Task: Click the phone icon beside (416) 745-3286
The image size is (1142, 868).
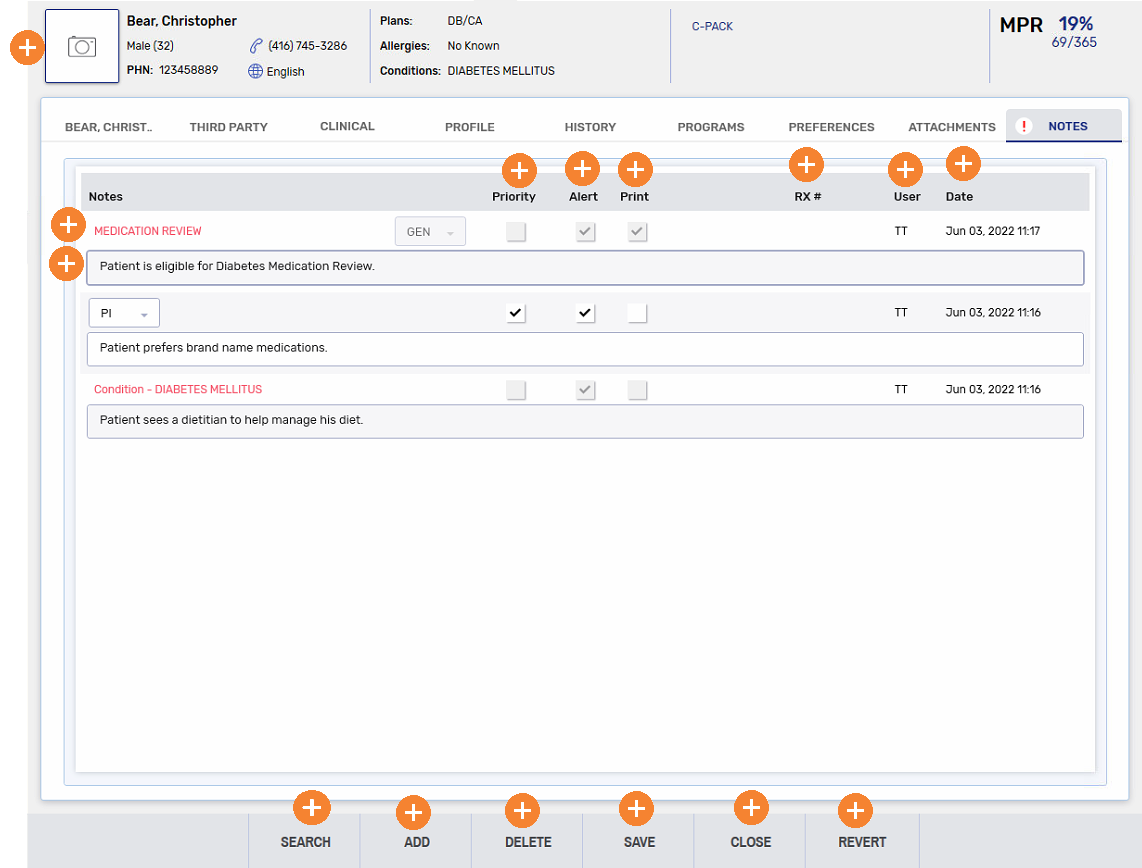Action: pos(256,46)
